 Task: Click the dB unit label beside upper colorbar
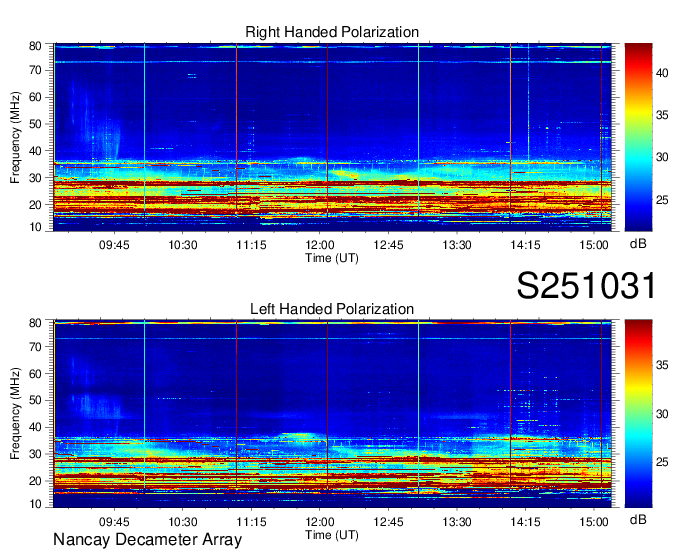pyautogui.click(x=638, y=243)
